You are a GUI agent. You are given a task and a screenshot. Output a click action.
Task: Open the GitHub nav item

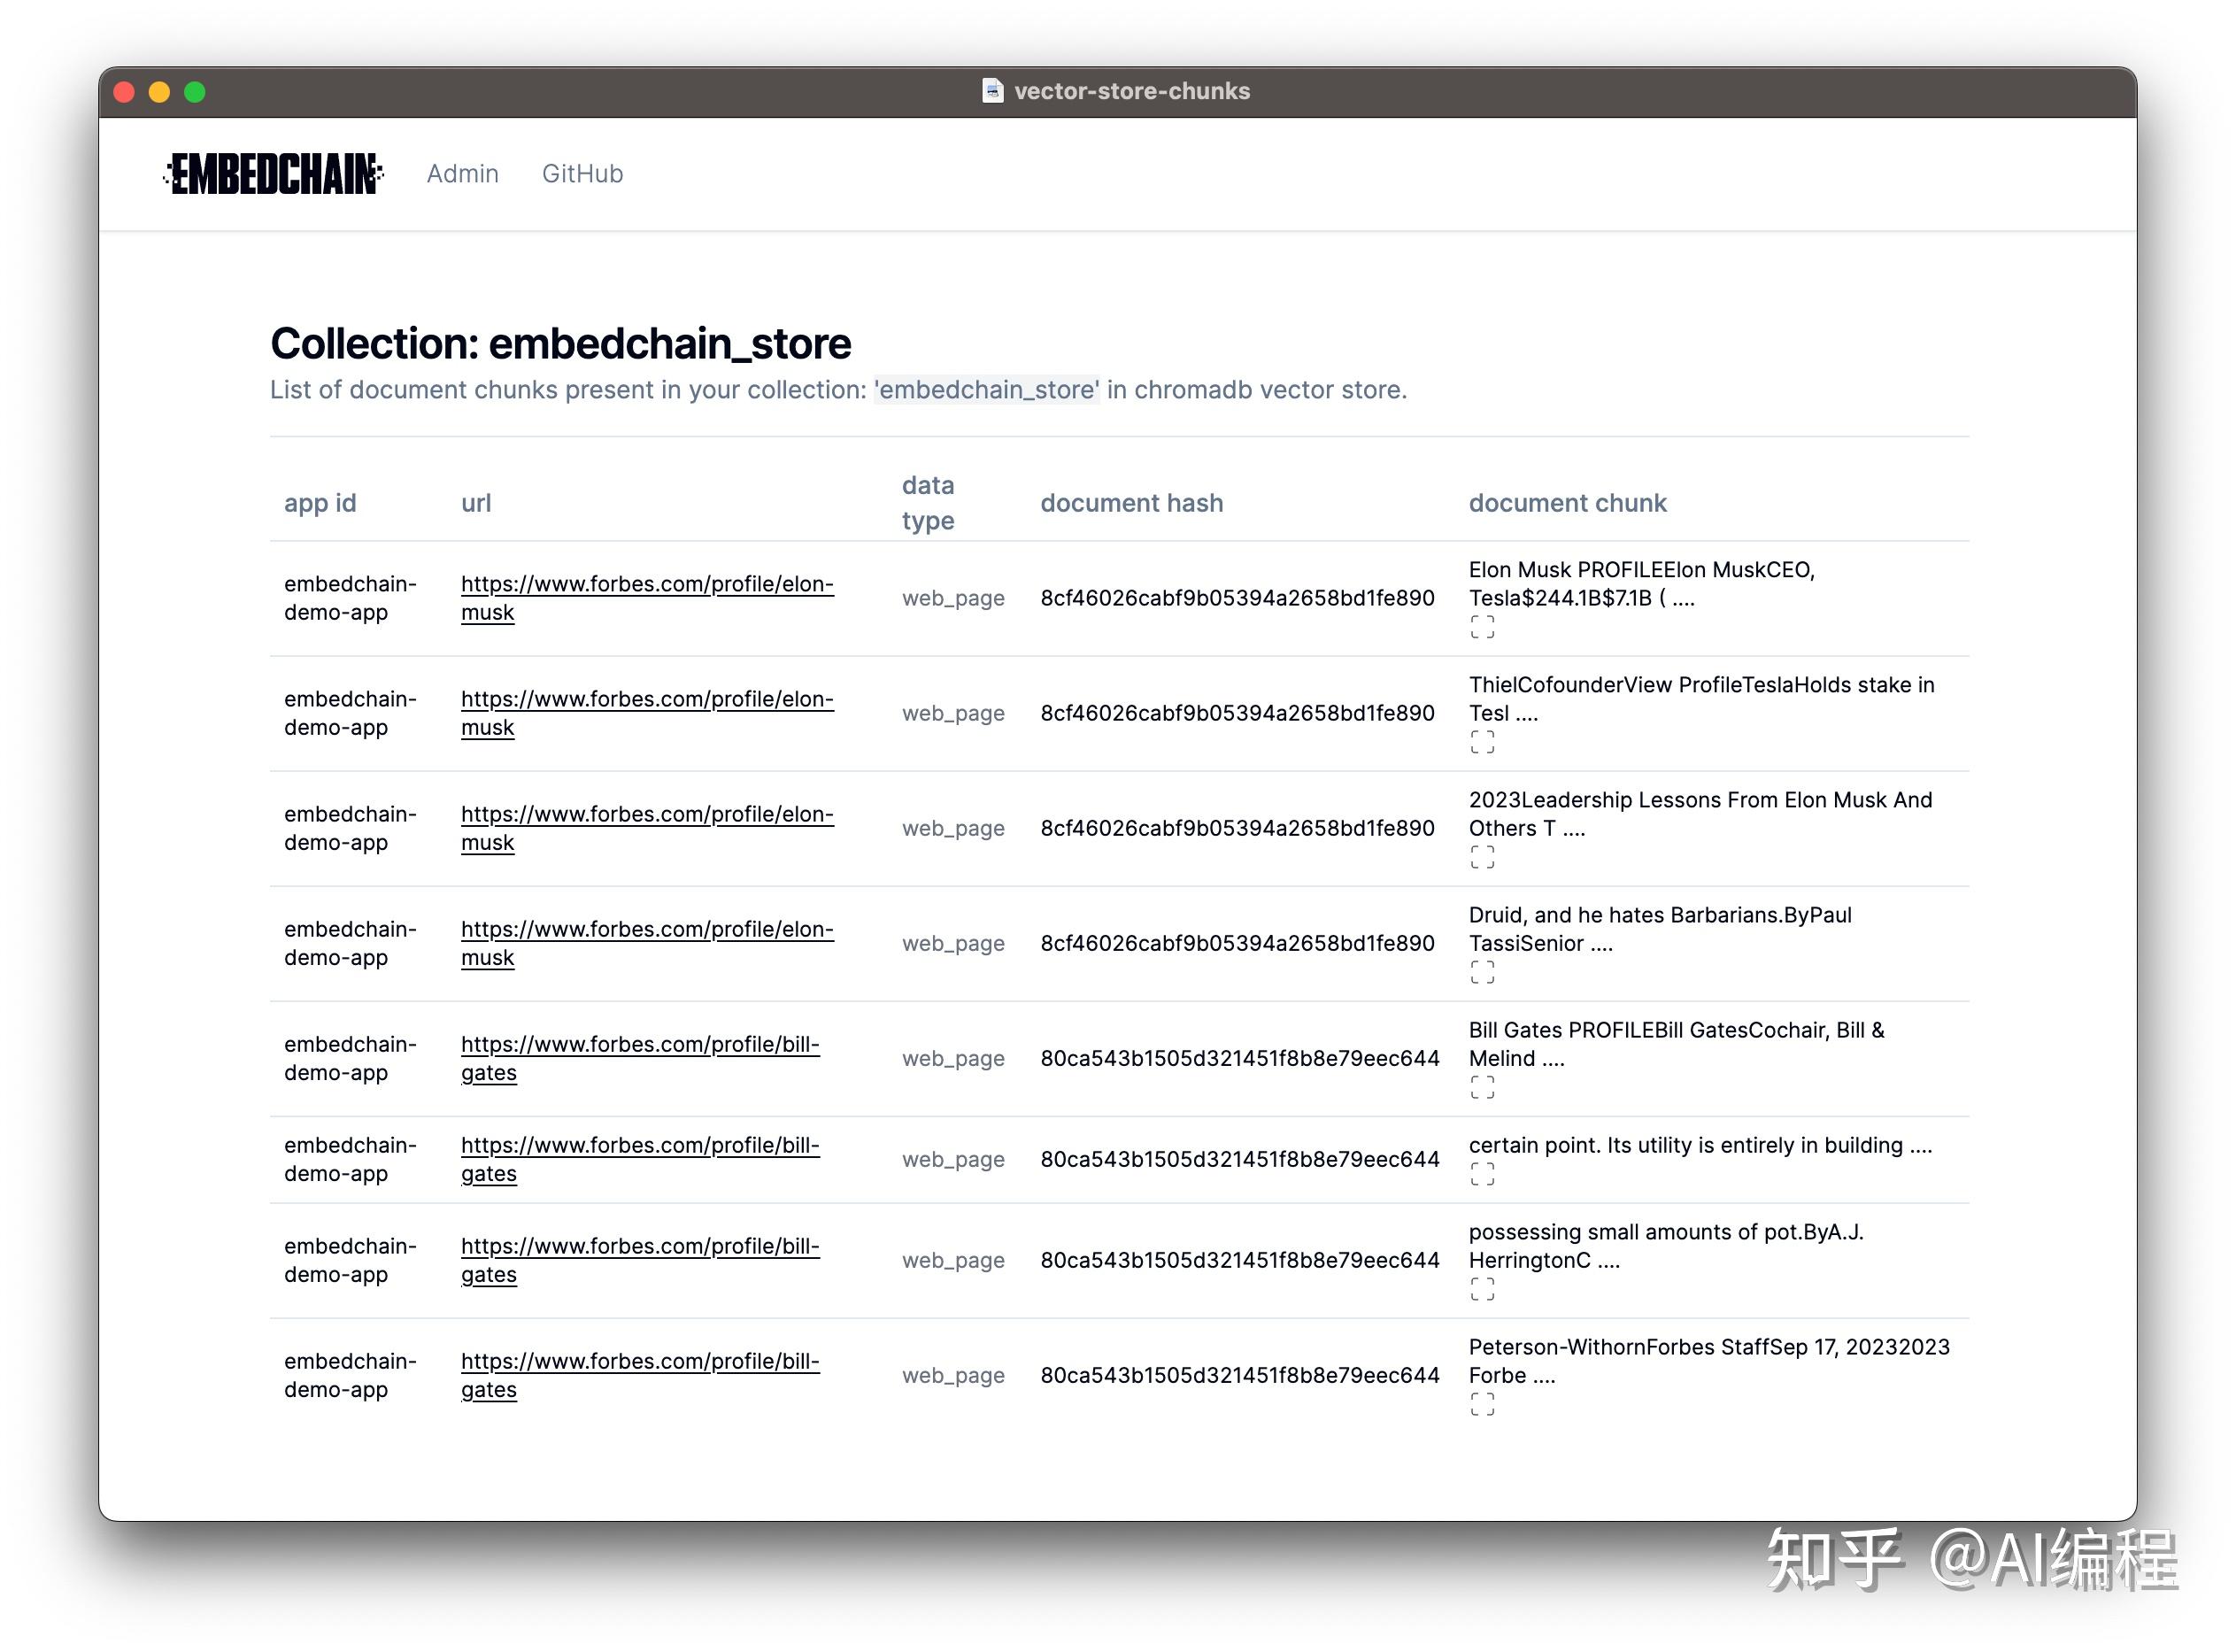click(582, 174)
